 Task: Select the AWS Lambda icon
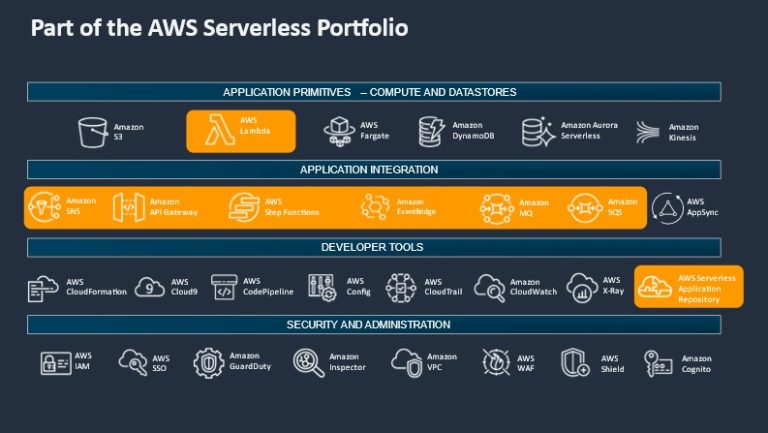pyautogui.click(x=220, y=130)
